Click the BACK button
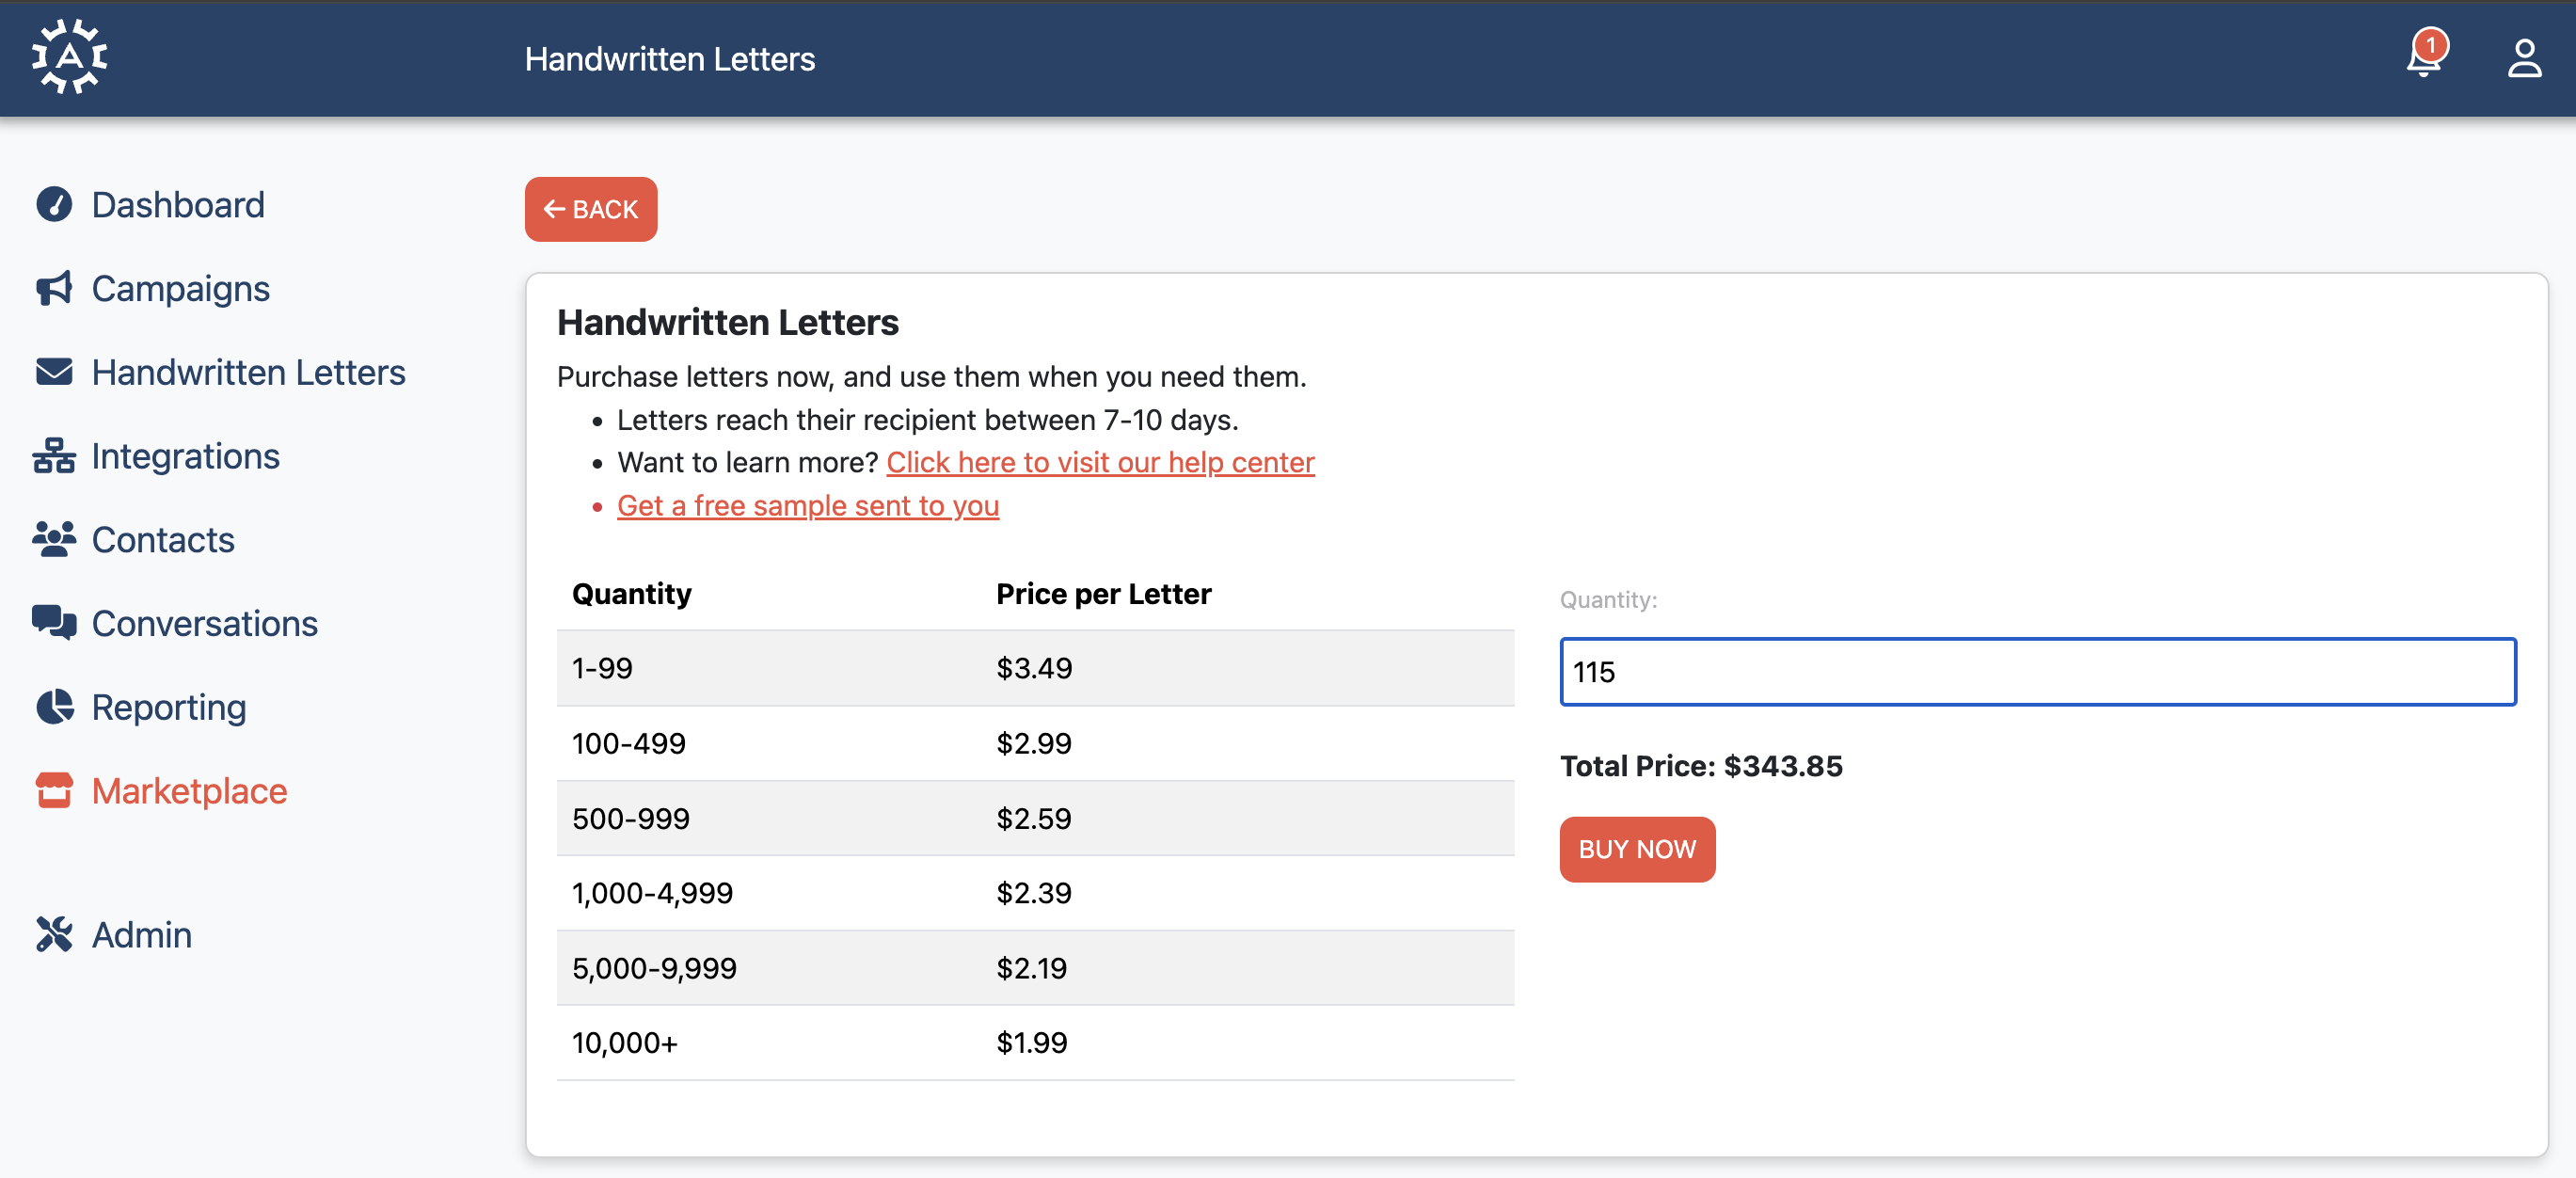This screenshot has width=2576, height=1178. click(591, 209)
